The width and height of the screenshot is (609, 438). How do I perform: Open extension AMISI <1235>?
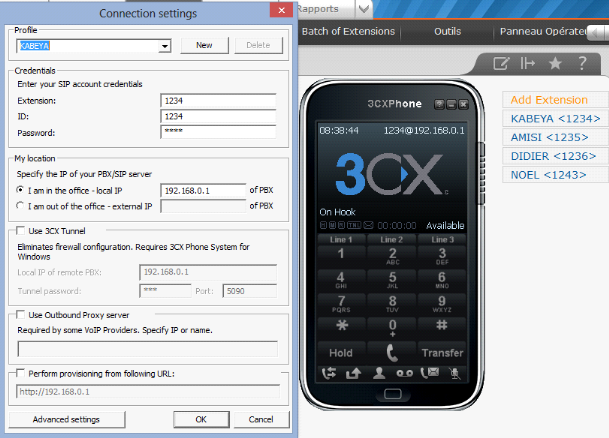[549, 137]
